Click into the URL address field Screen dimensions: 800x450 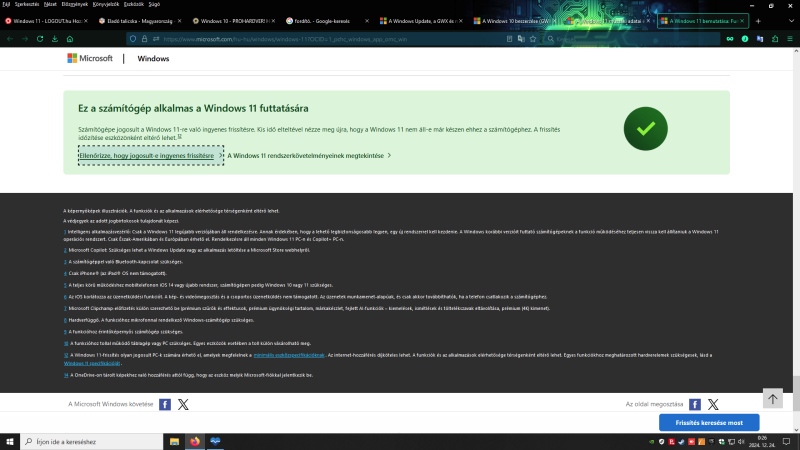point(332,39)
